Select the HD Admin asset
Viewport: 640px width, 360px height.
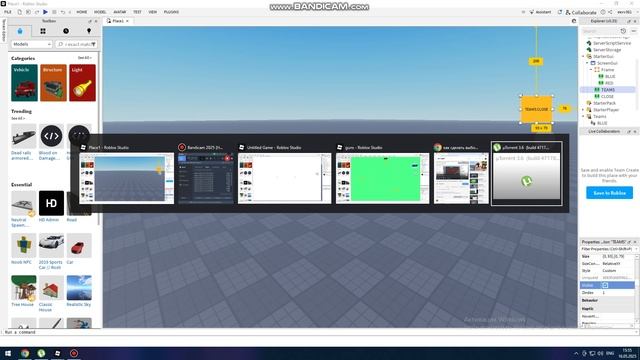coord(51,207)
